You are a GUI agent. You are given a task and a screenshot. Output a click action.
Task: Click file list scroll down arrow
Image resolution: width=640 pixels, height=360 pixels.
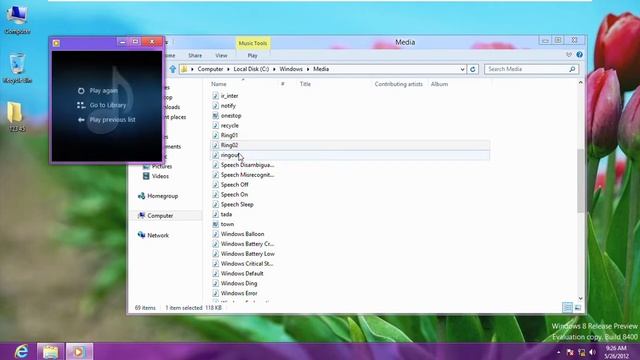click(580, 298)
